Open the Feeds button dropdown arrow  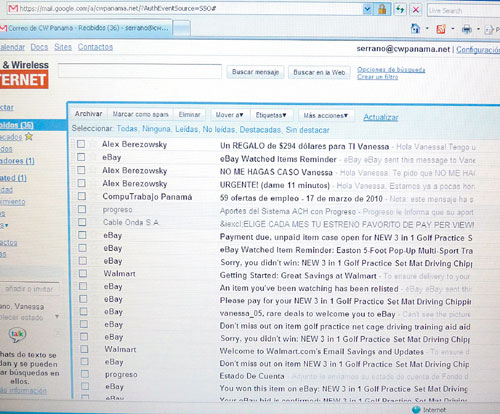(x=452, y=29)
